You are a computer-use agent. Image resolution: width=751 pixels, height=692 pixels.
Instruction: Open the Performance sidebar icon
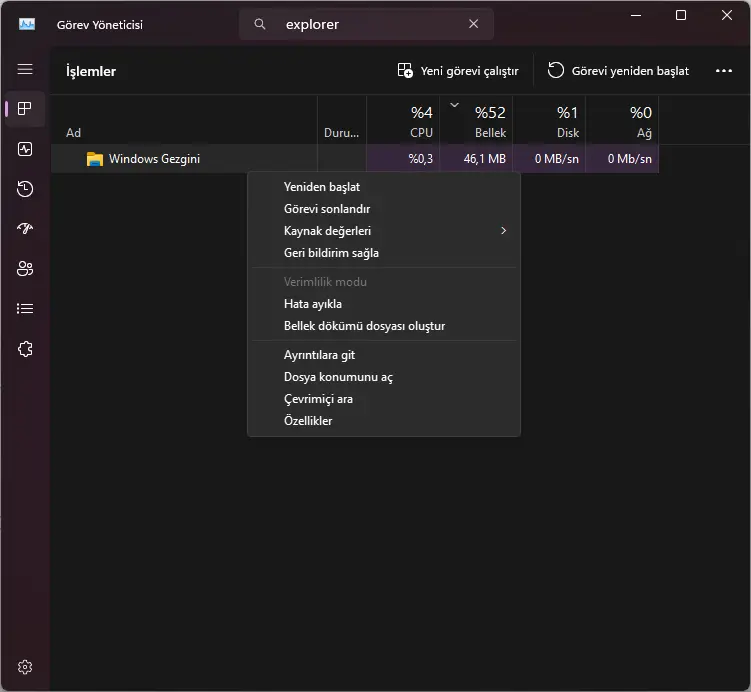click(25, 149)
